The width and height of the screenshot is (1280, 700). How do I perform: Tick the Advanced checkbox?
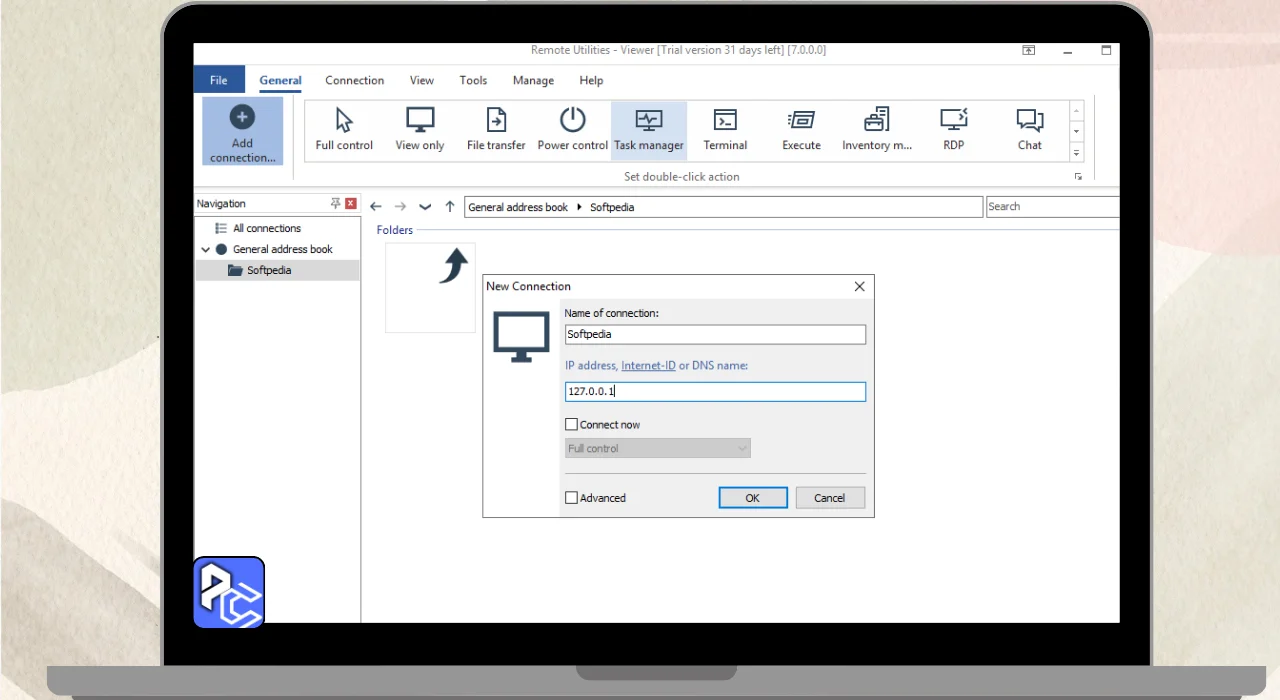point(572,498)
